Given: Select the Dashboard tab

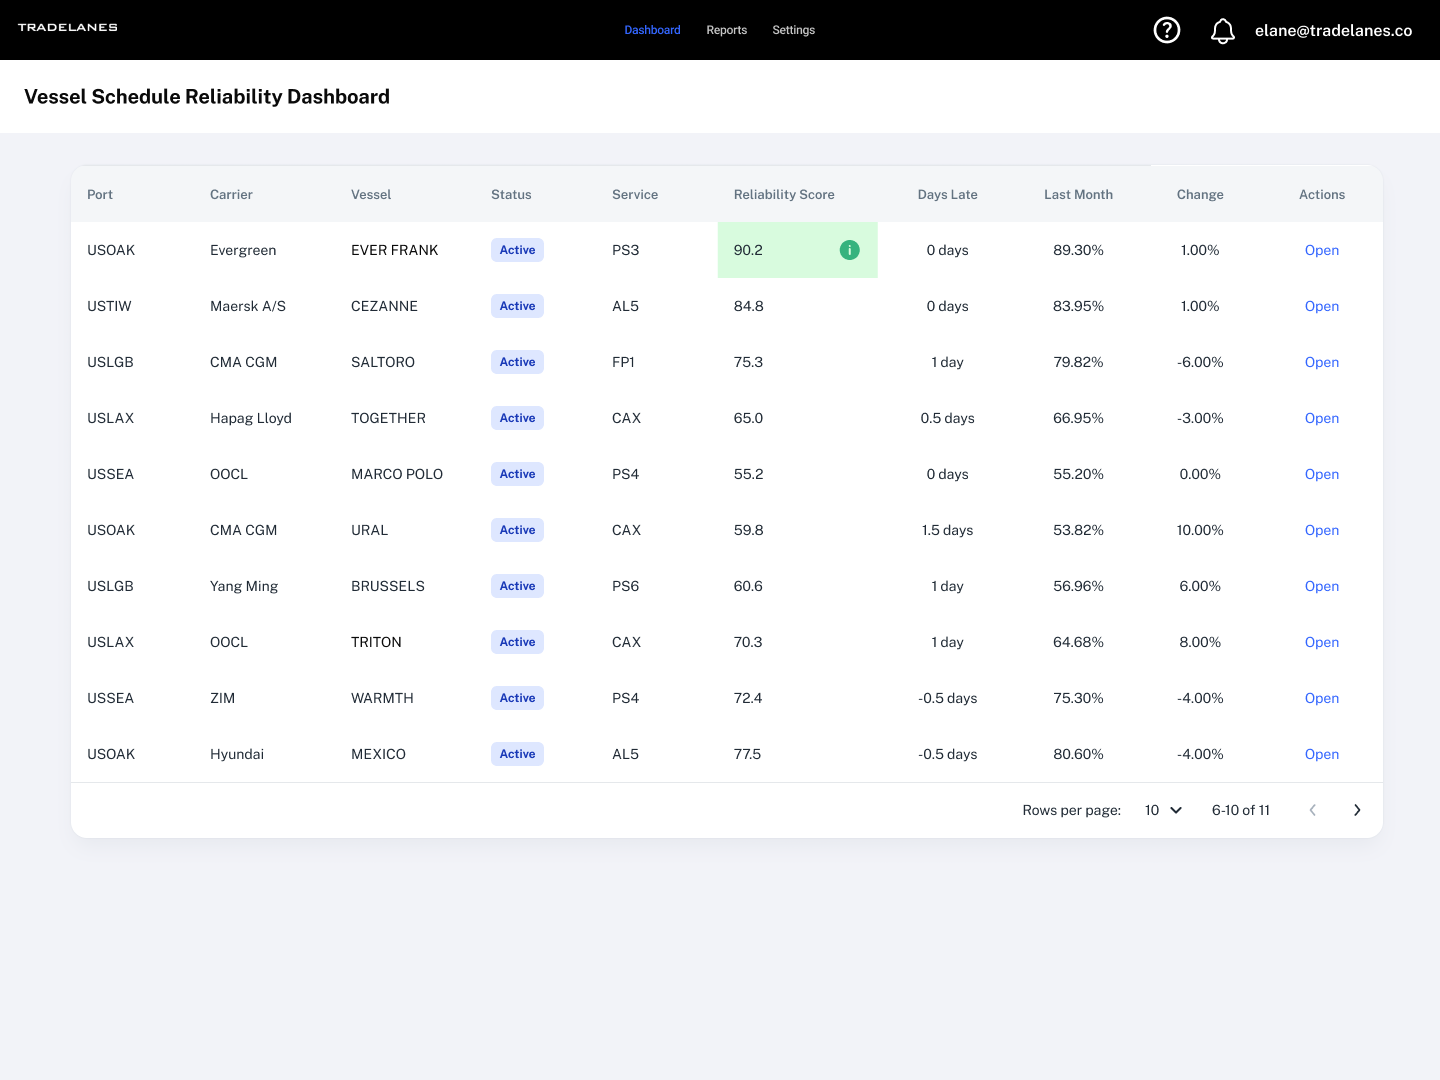Looking at the screenshot, I should click(652, 30).
